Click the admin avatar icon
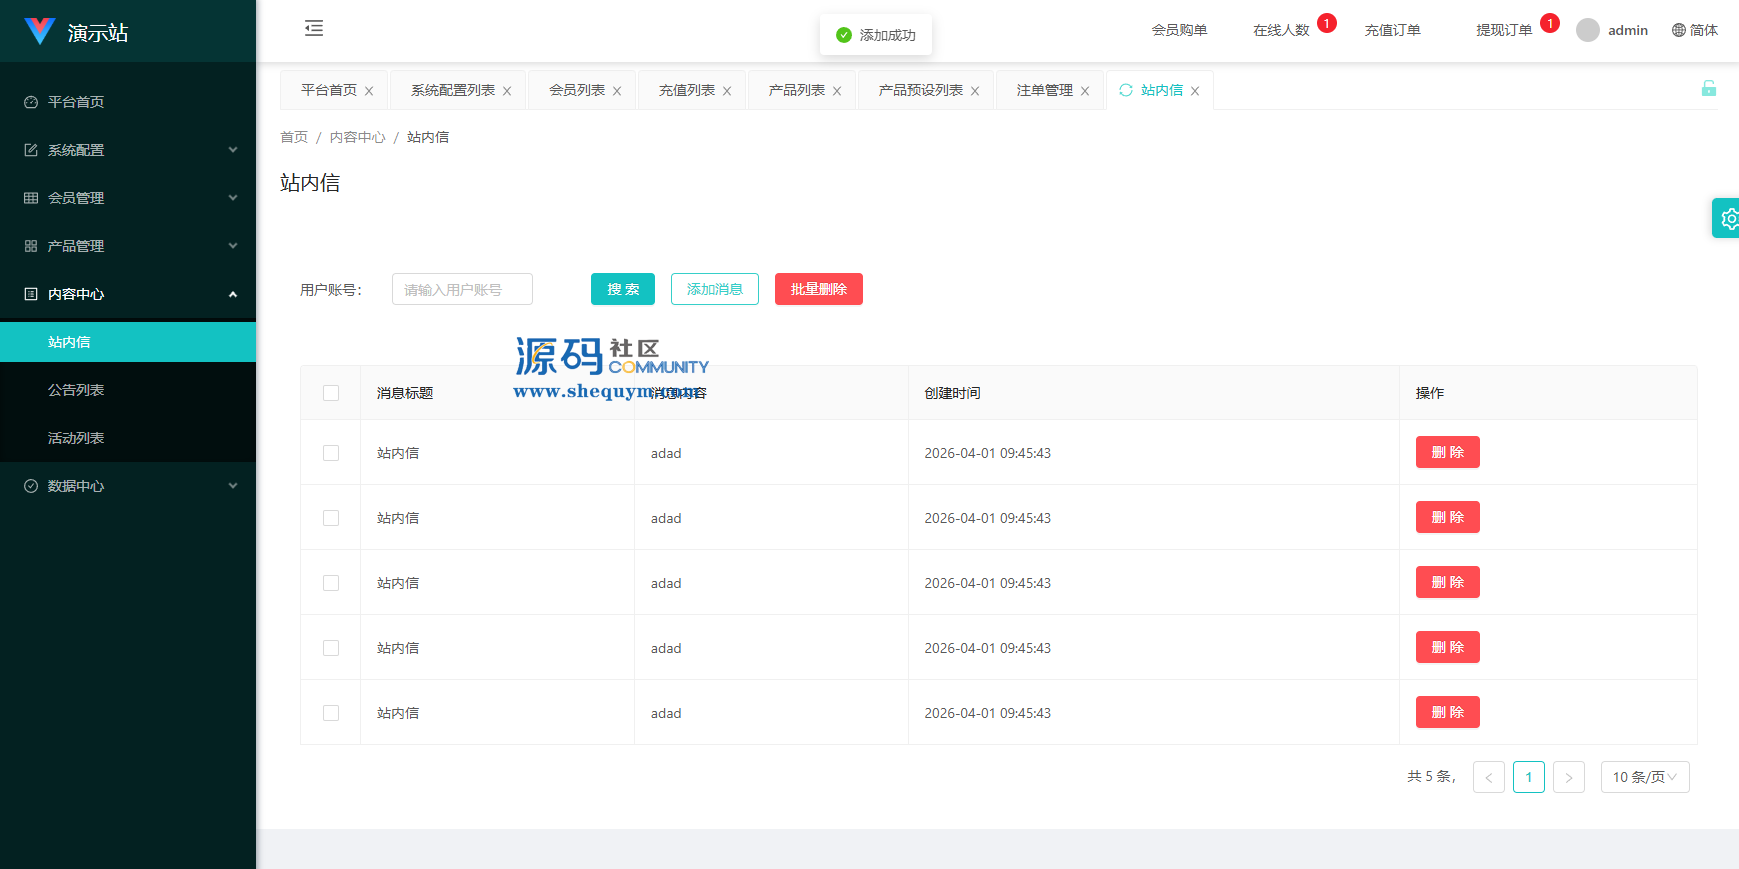Viewport: 1739px width, 869px height. (x=1587, y=30)
